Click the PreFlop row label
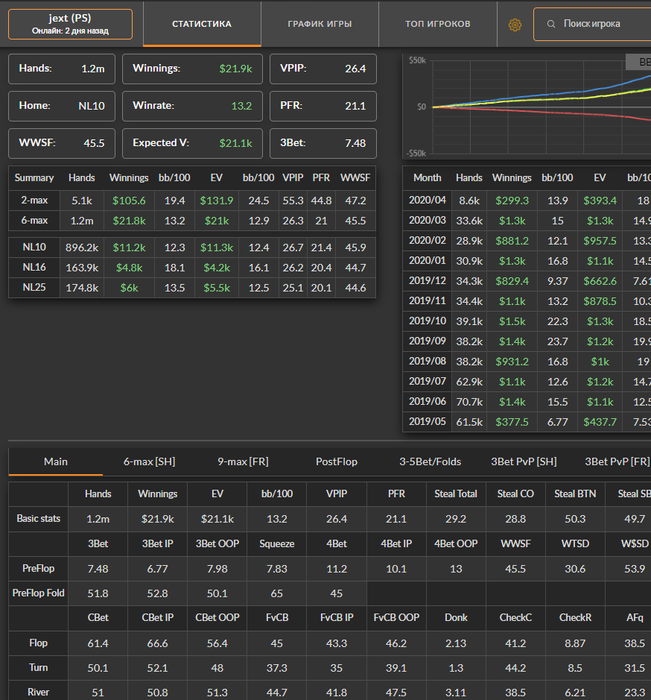651x700 pixels. (x=38, y=568)
